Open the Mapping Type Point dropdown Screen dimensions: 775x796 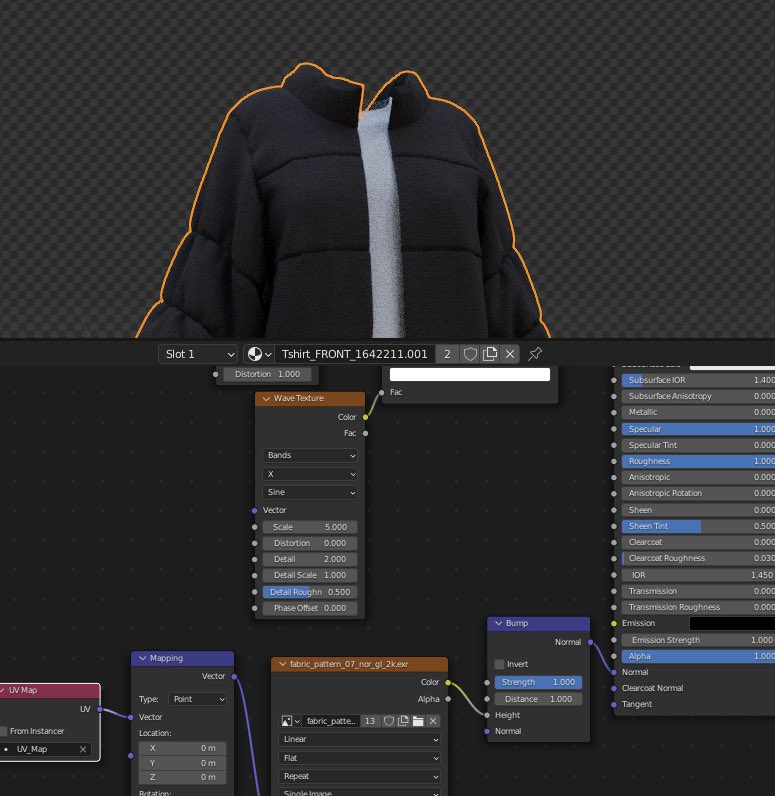point(197,699)
